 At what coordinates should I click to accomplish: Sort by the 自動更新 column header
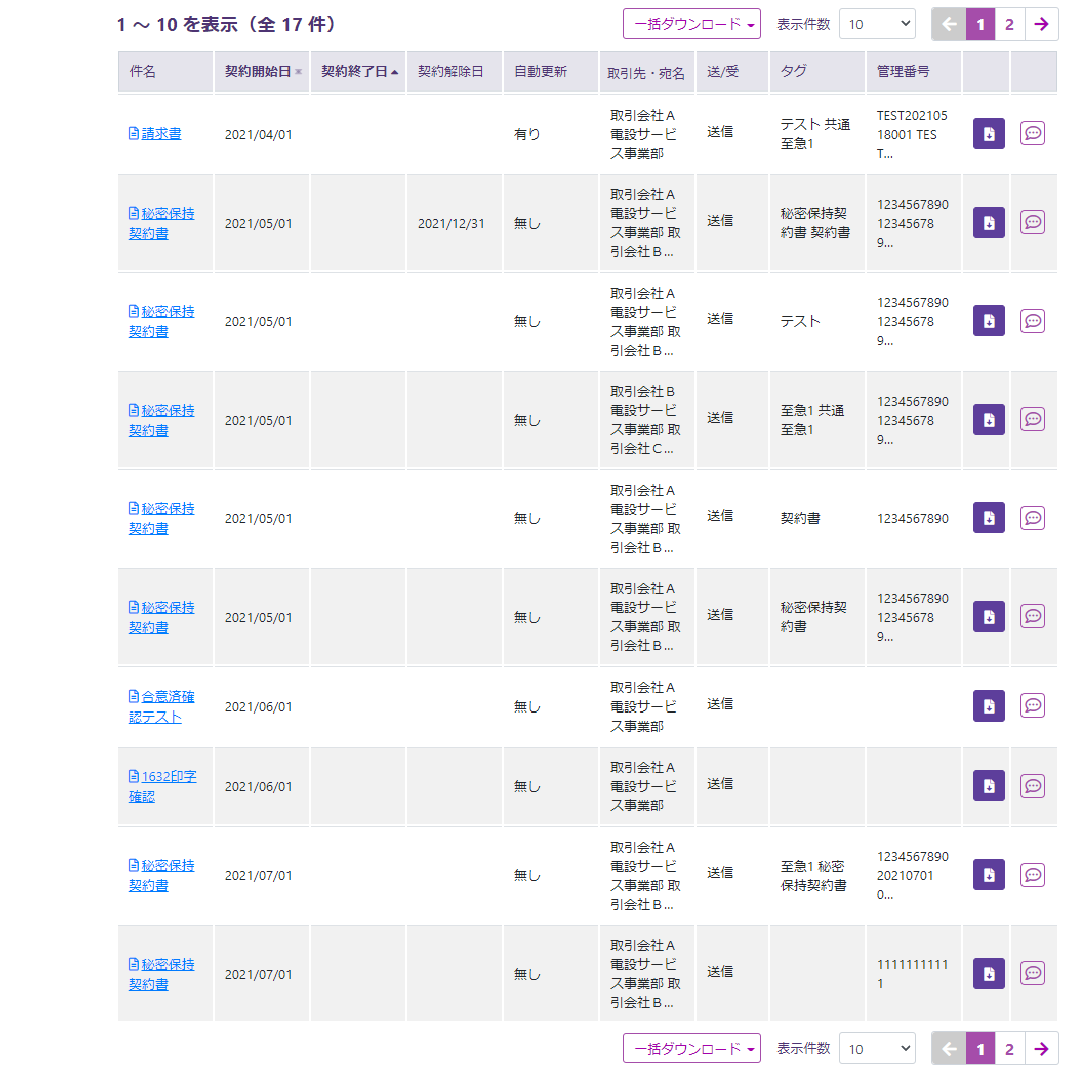pyautogui.click(x=550, y=72)
